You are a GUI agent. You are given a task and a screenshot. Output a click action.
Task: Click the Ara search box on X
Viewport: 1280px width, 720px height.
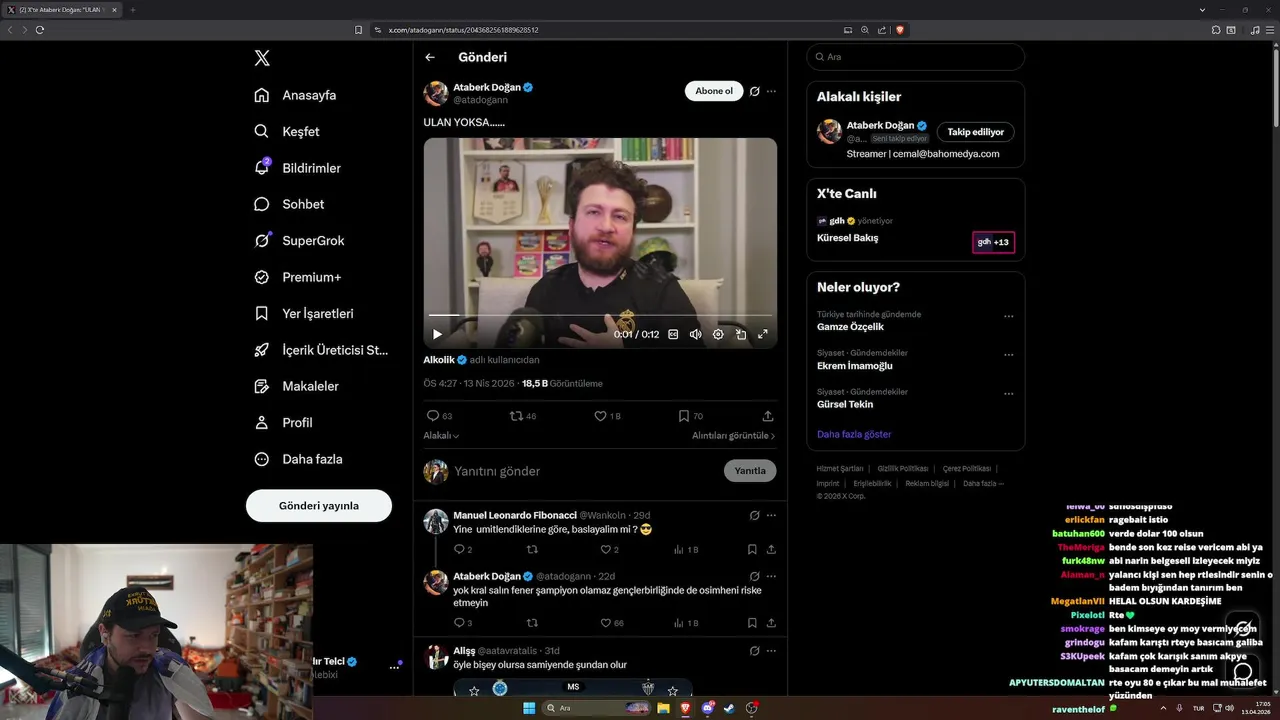click(x=915, y=57)
